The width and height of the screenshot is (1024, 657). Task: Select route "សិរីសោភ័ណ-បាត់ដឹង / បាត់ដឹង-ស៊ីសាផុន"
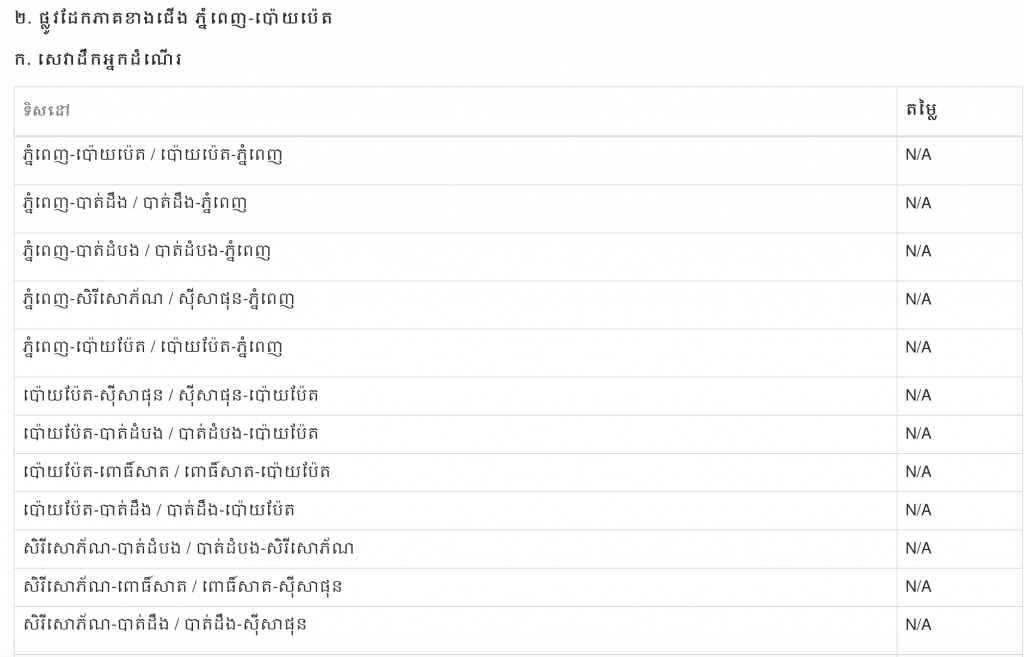click(x=165, y=624)
